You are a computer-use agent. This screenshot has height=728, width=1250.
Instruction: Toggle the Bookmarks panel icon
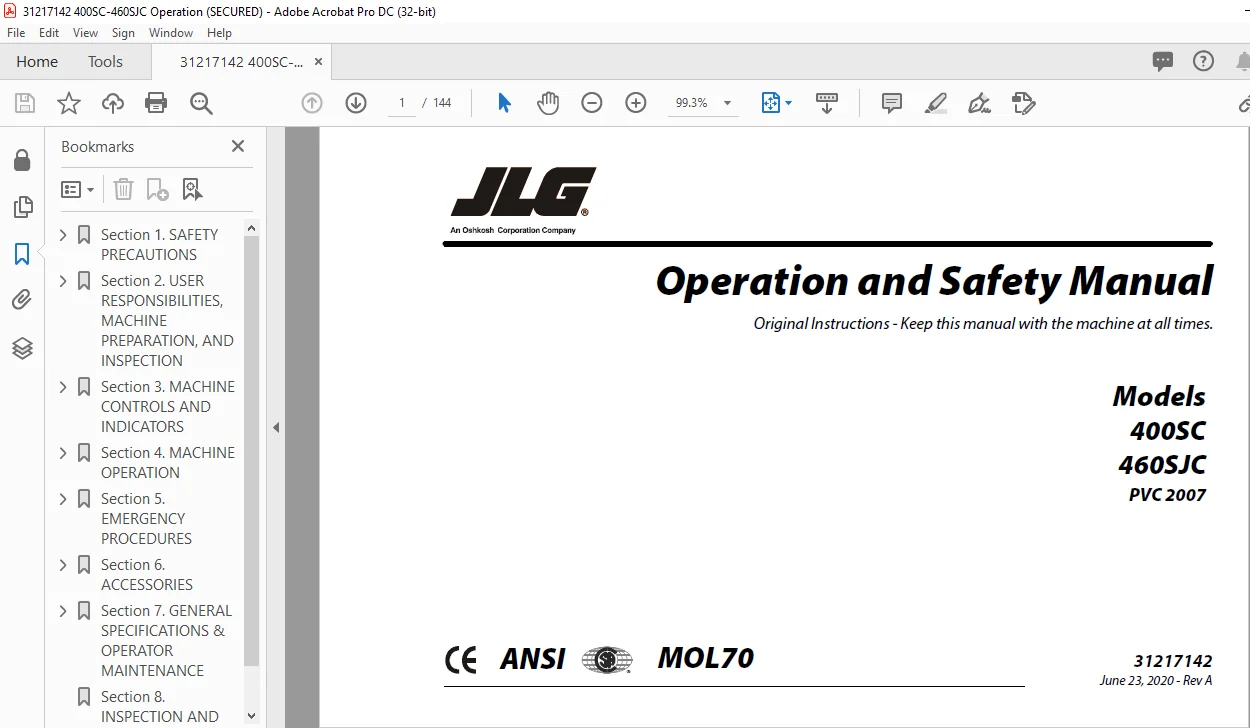click(22, 254)
